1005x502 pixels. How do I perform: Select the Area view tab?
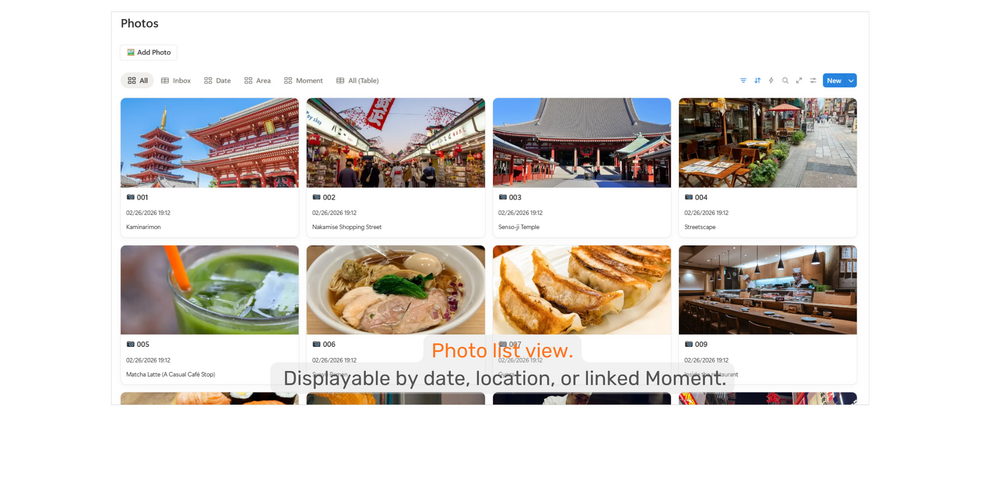click(x=257, y=81)
